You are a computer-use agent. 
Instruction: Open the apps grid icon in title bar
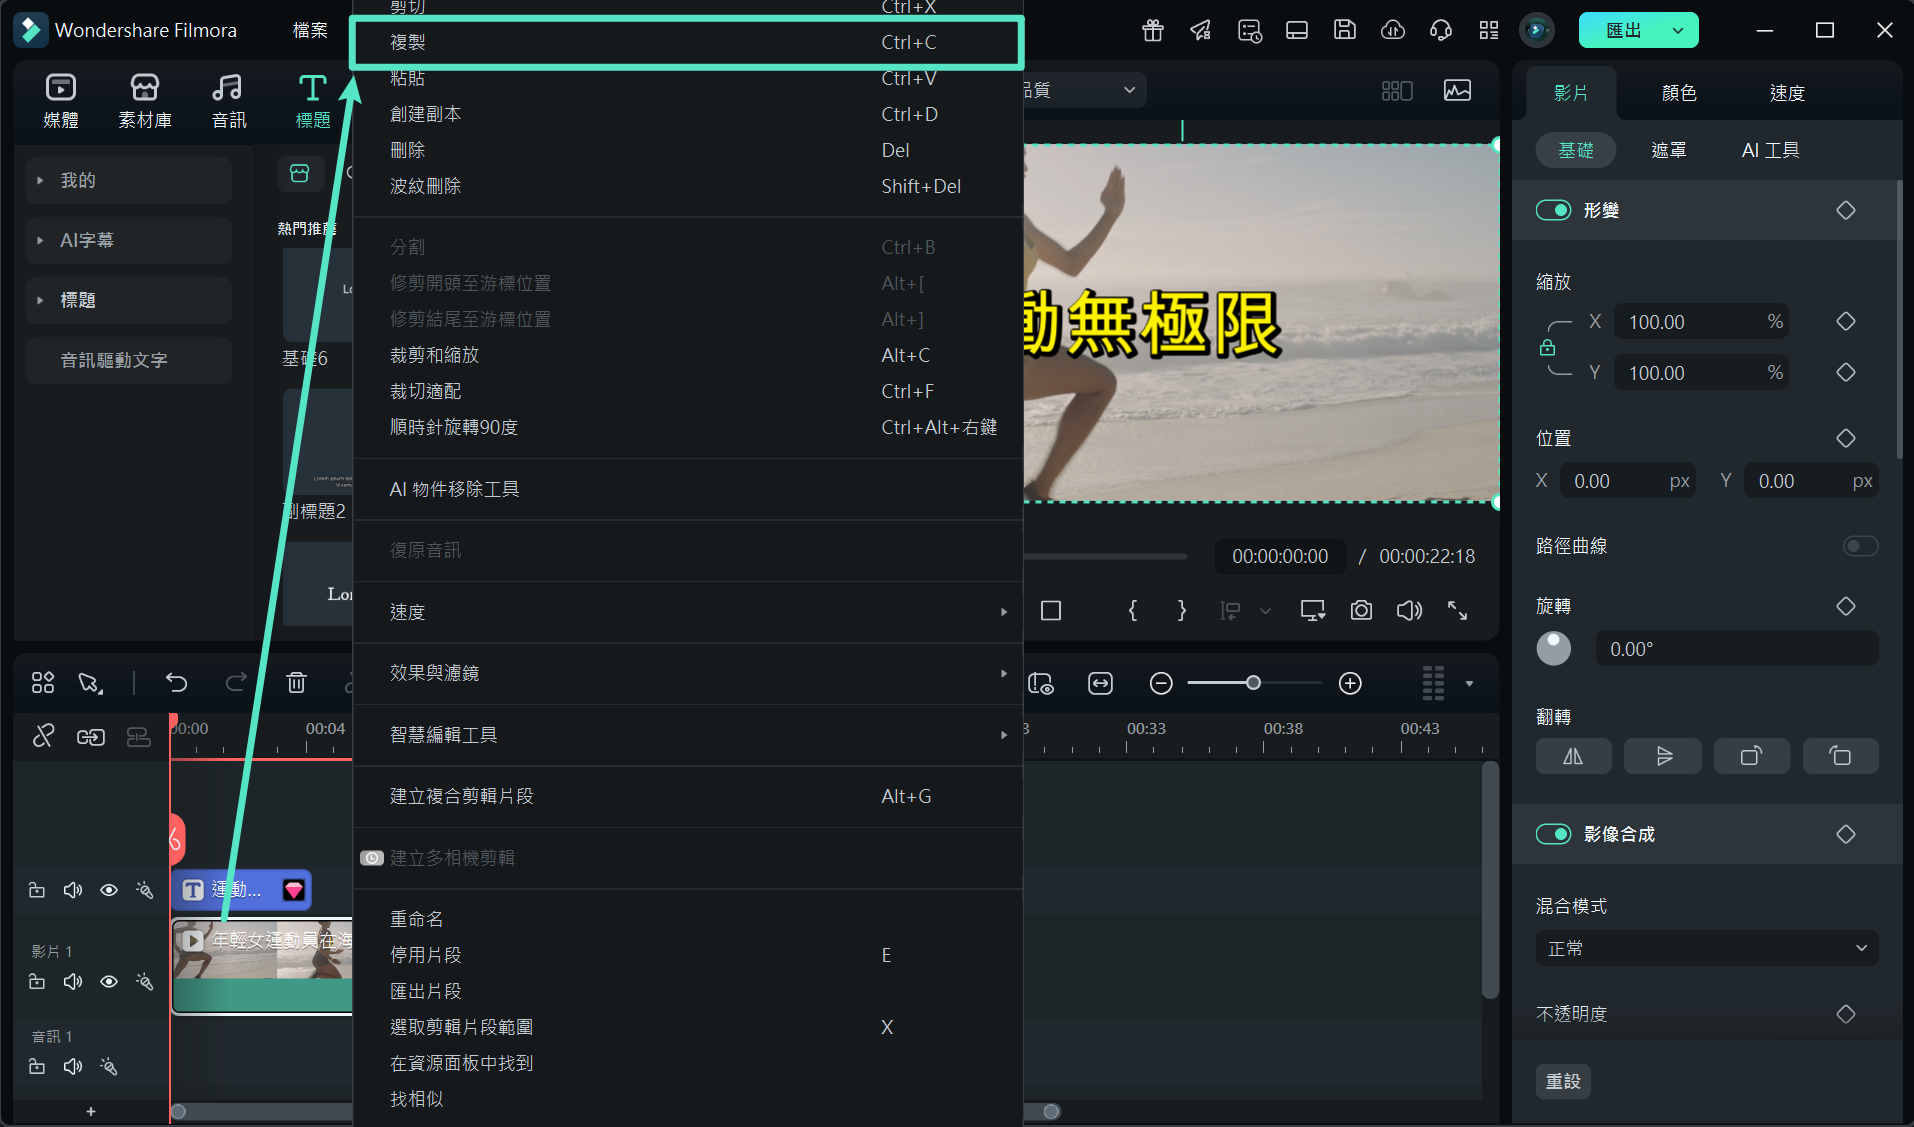pos(1489,30)
